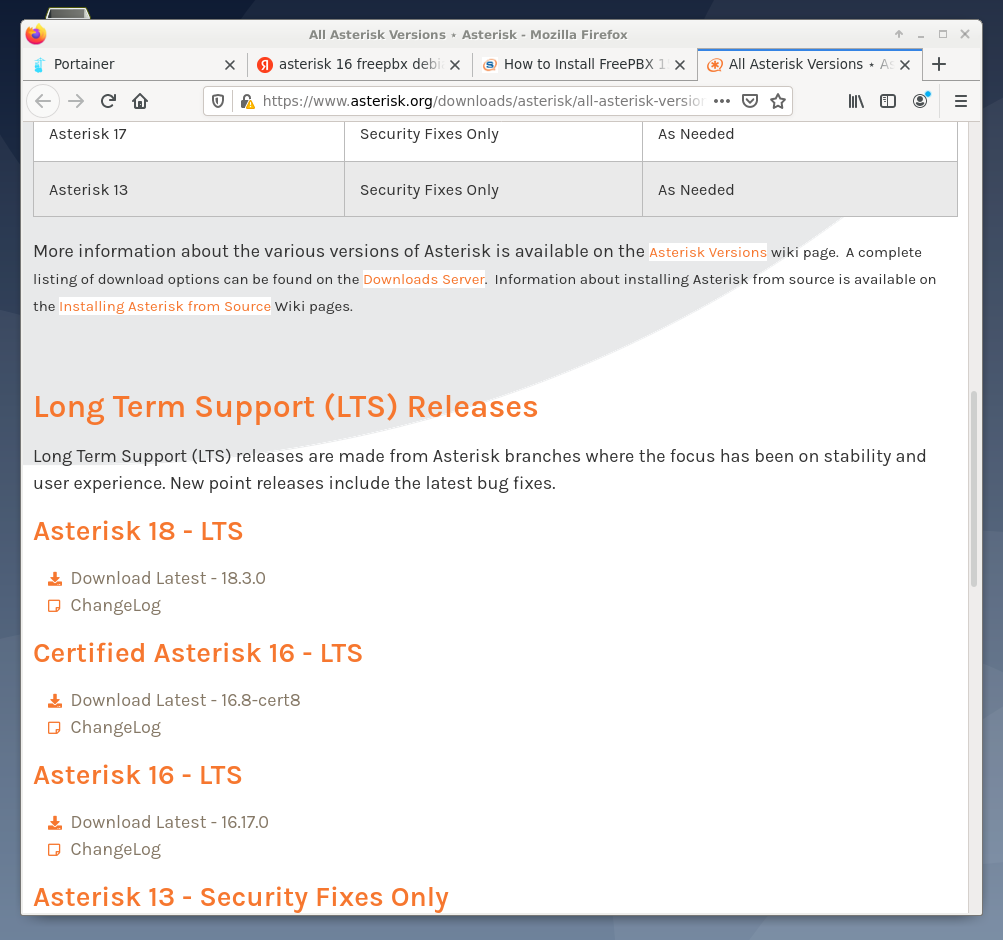Open Installing Asterisk from Source link
This screenshot has width=1003, height=940.
[165, 306]
